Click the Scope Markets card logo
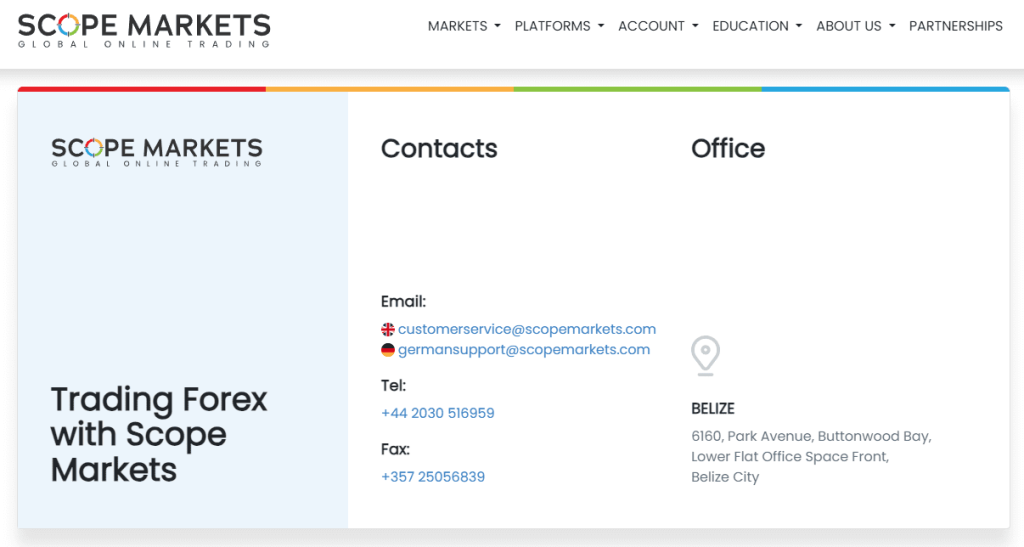This screenshot has height=547, width=1024. (157, 152)
